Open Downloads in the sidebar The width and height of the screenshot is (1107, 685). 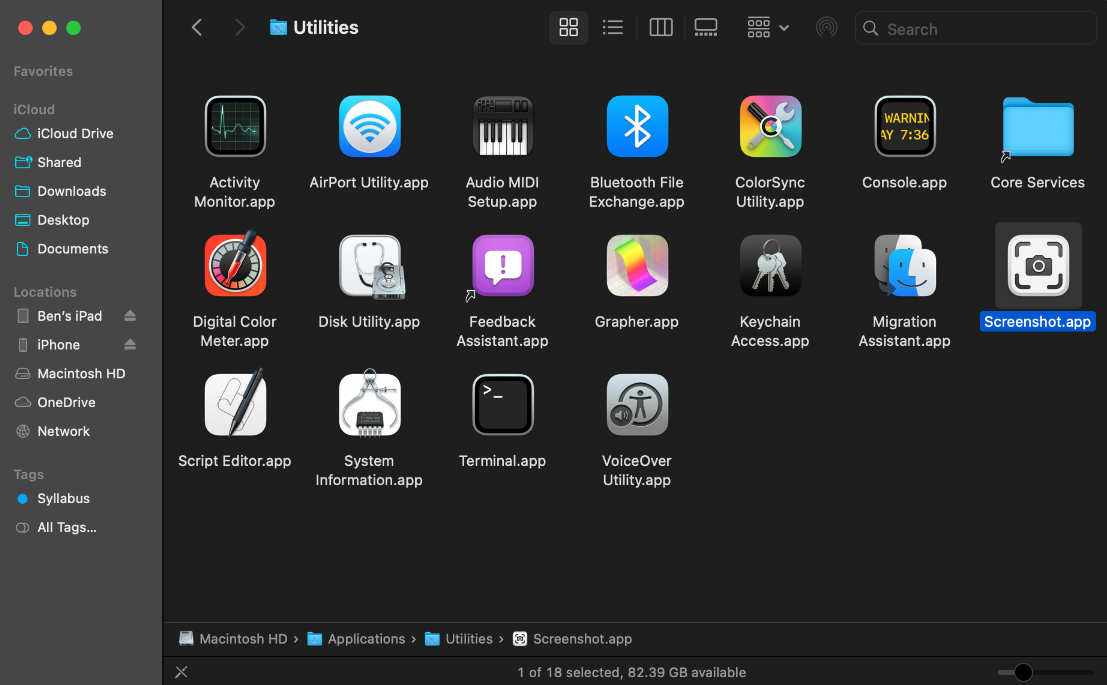tap(71, 191)
